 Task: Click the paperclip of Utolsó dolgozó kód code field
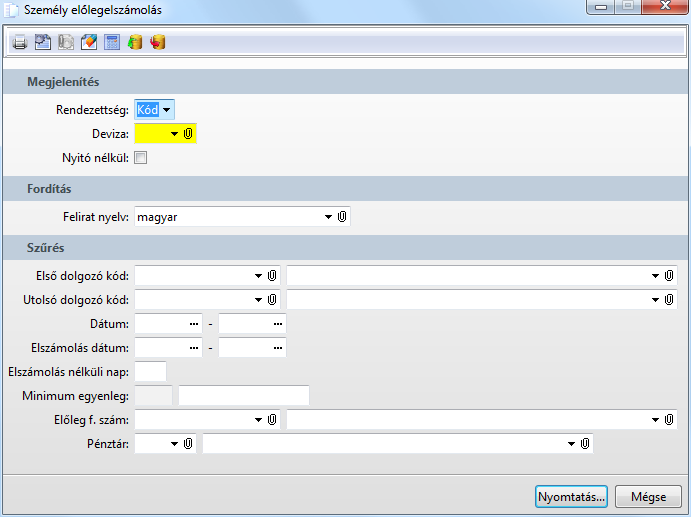coord(272,300)
